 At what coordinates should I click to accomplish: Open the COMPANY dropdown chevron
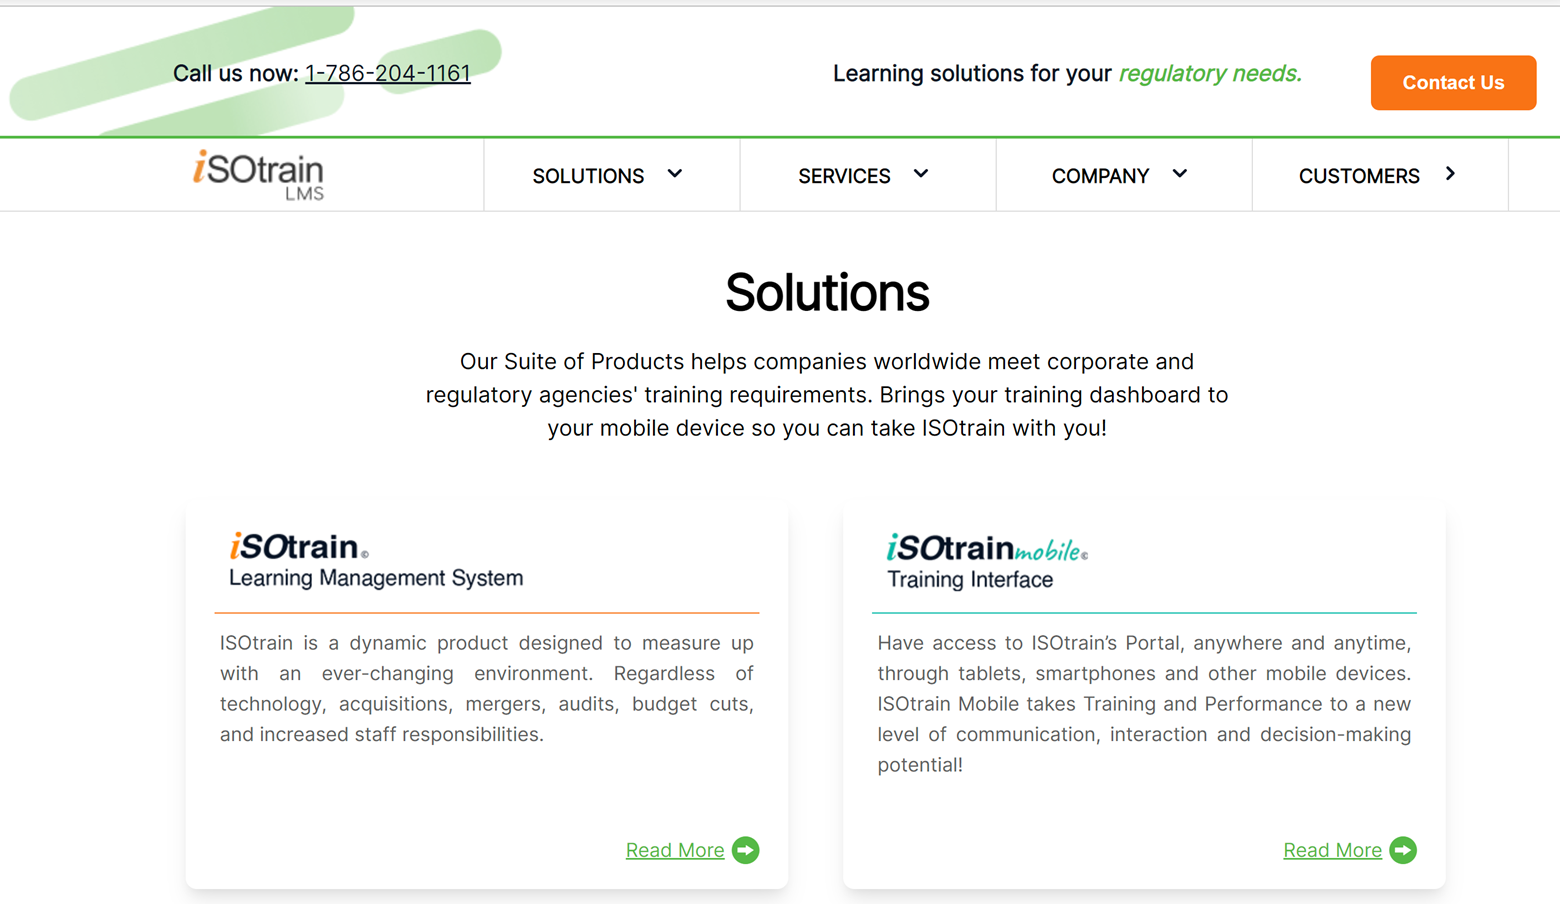pyautogui.click(x=1180, y=172)
